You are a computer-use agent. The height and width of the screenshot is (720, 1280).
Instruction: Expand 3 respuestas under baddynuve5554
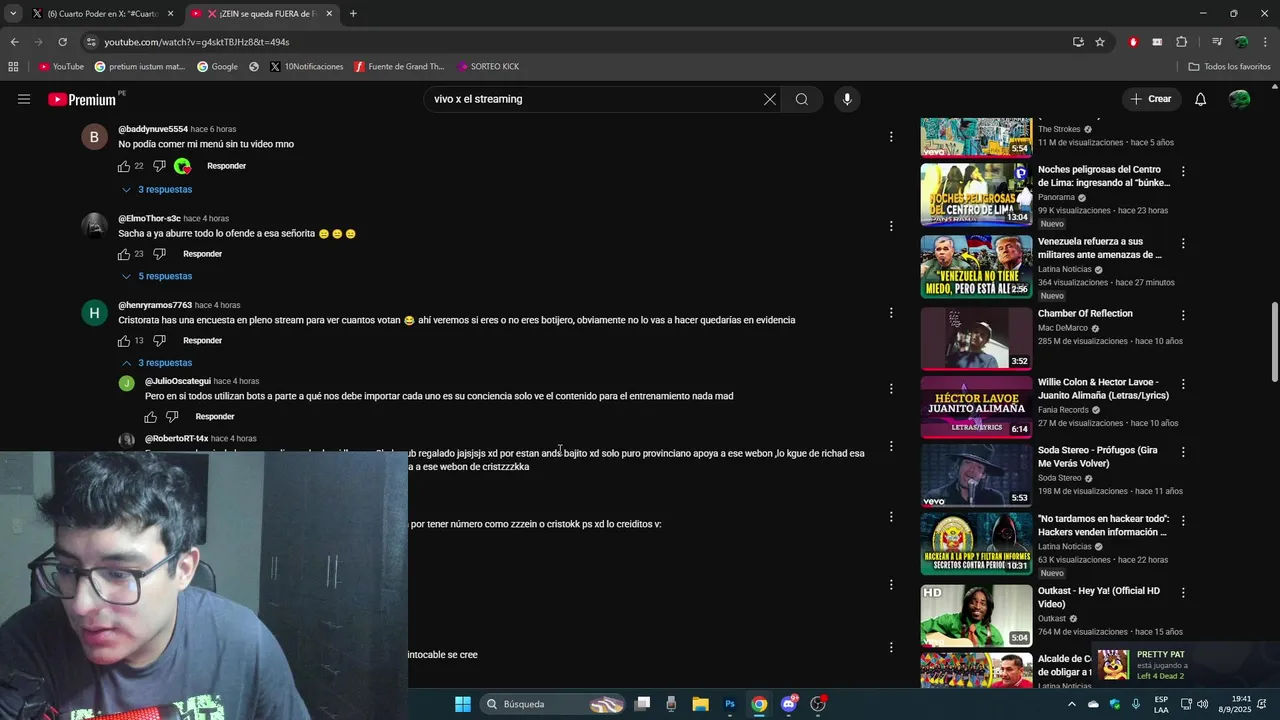pyautogui.click(x=157, y=190)
